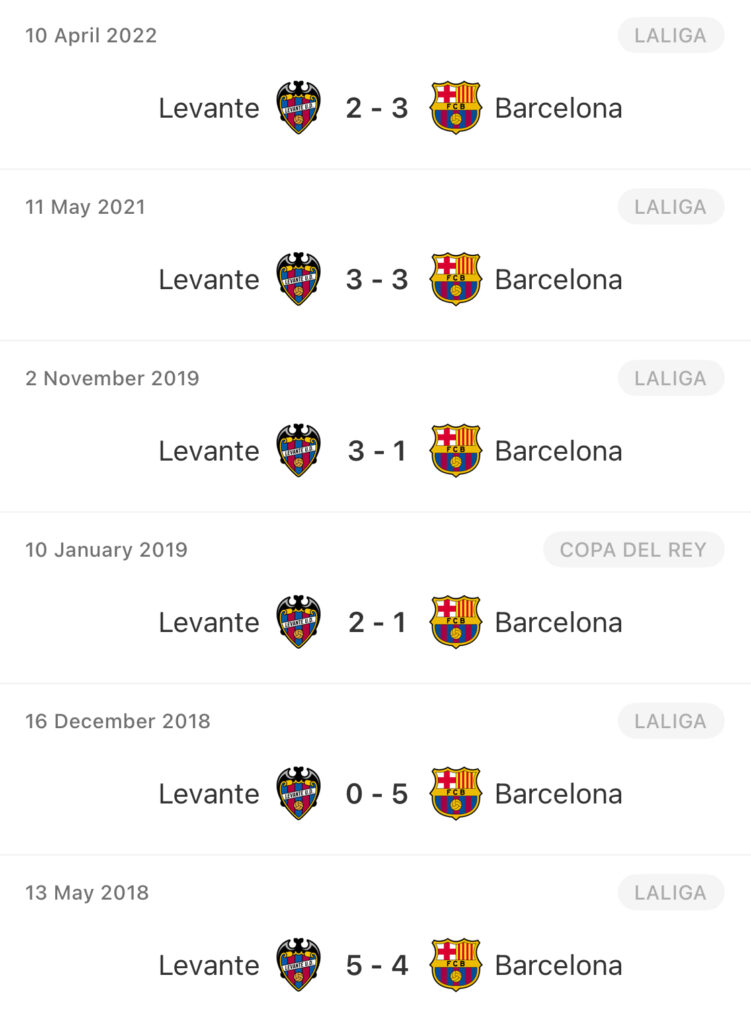This screenshot has width=751, height=1024.
Task: Select the COPA DEL REY competition badge
Action: 633,550
